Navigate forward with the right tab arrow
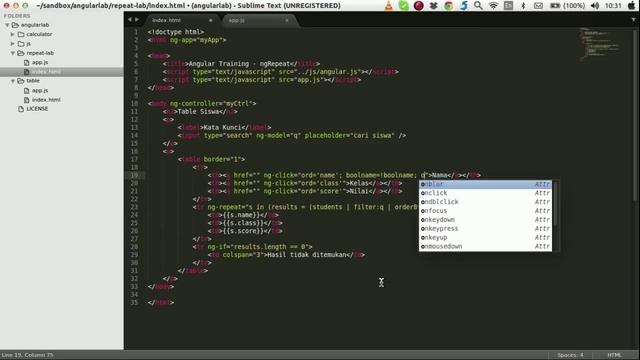Image resolution: width=640 pixels, height=360 pixels. pyautogui.click(x=137, y=19)
